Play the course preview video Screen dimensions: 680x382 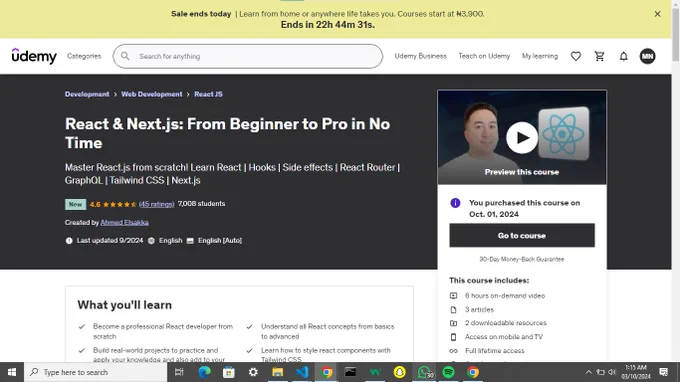(522, 137)
